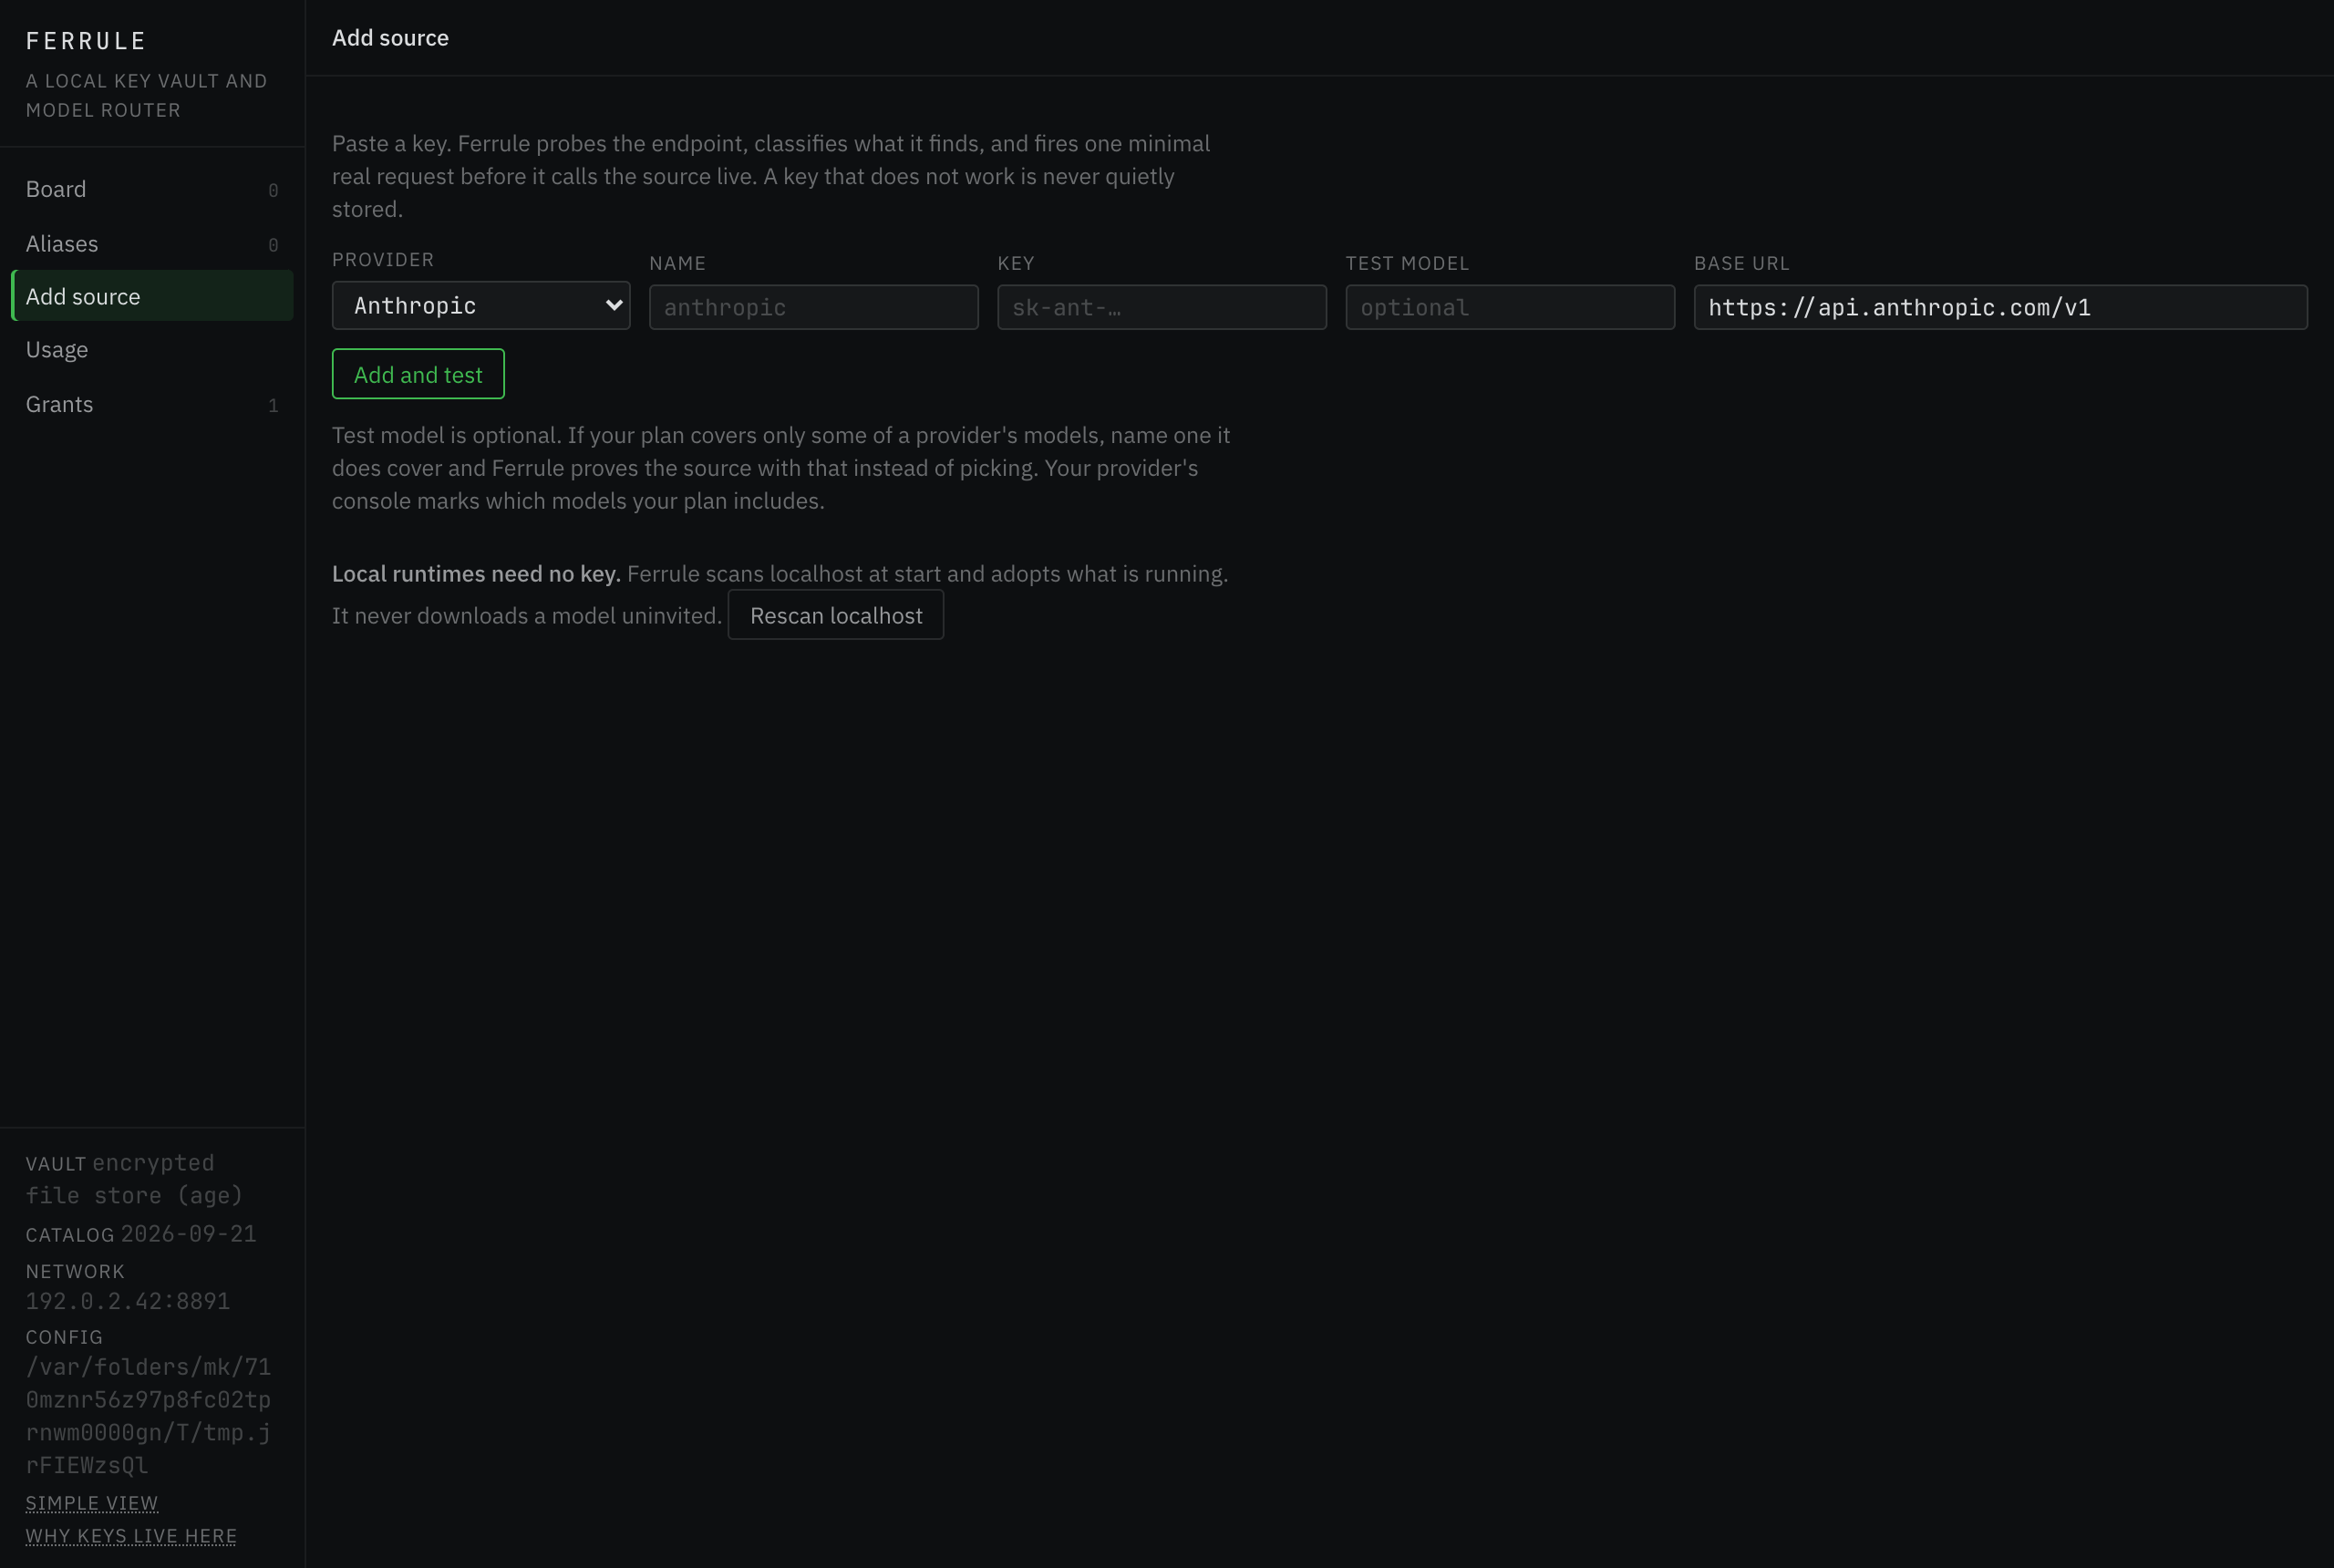Go to Aliases in the sidebar
This screenshot has width=2334, height=1568.
tap(152, 243)
